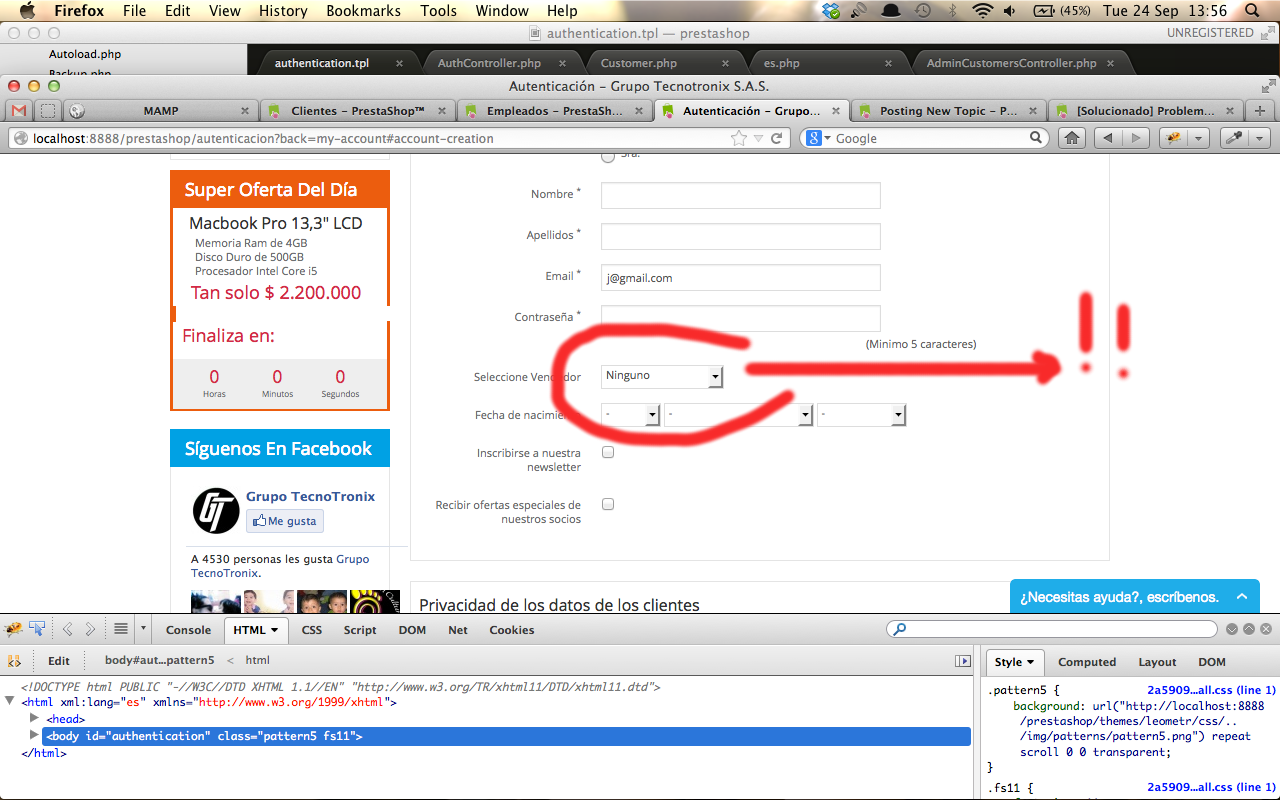Open the birth date day dropdown
Viewport: 1280px width, 800px height.
click(x=631, y=414)
